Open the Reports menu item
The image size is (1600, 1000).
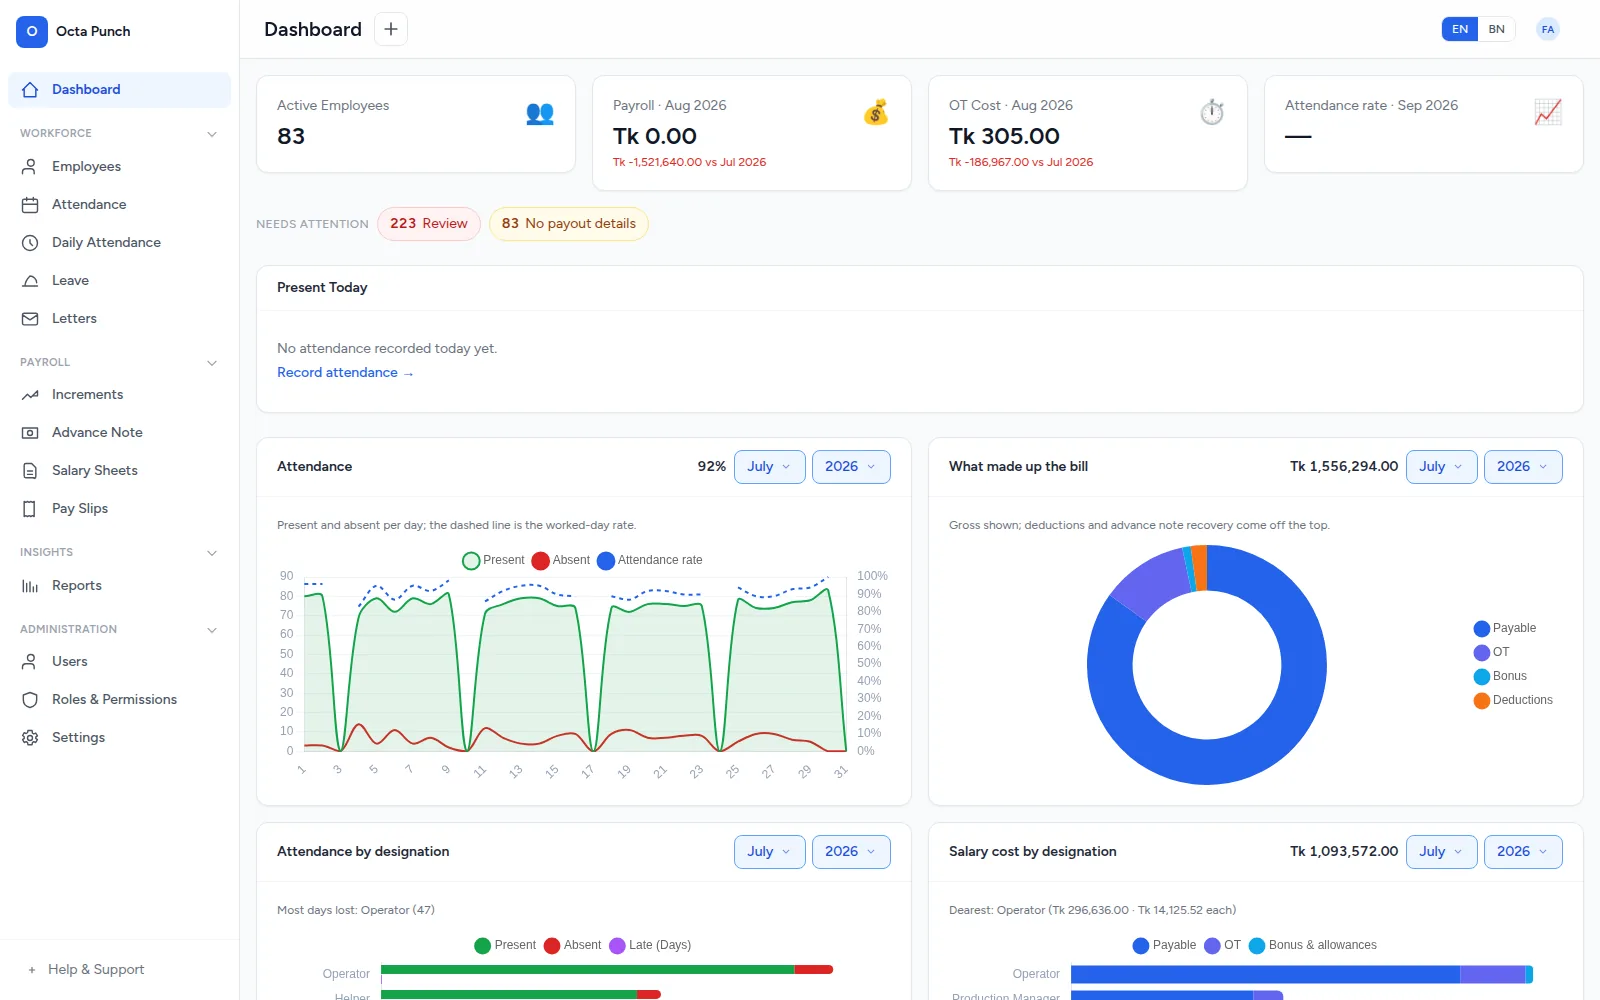119,586
